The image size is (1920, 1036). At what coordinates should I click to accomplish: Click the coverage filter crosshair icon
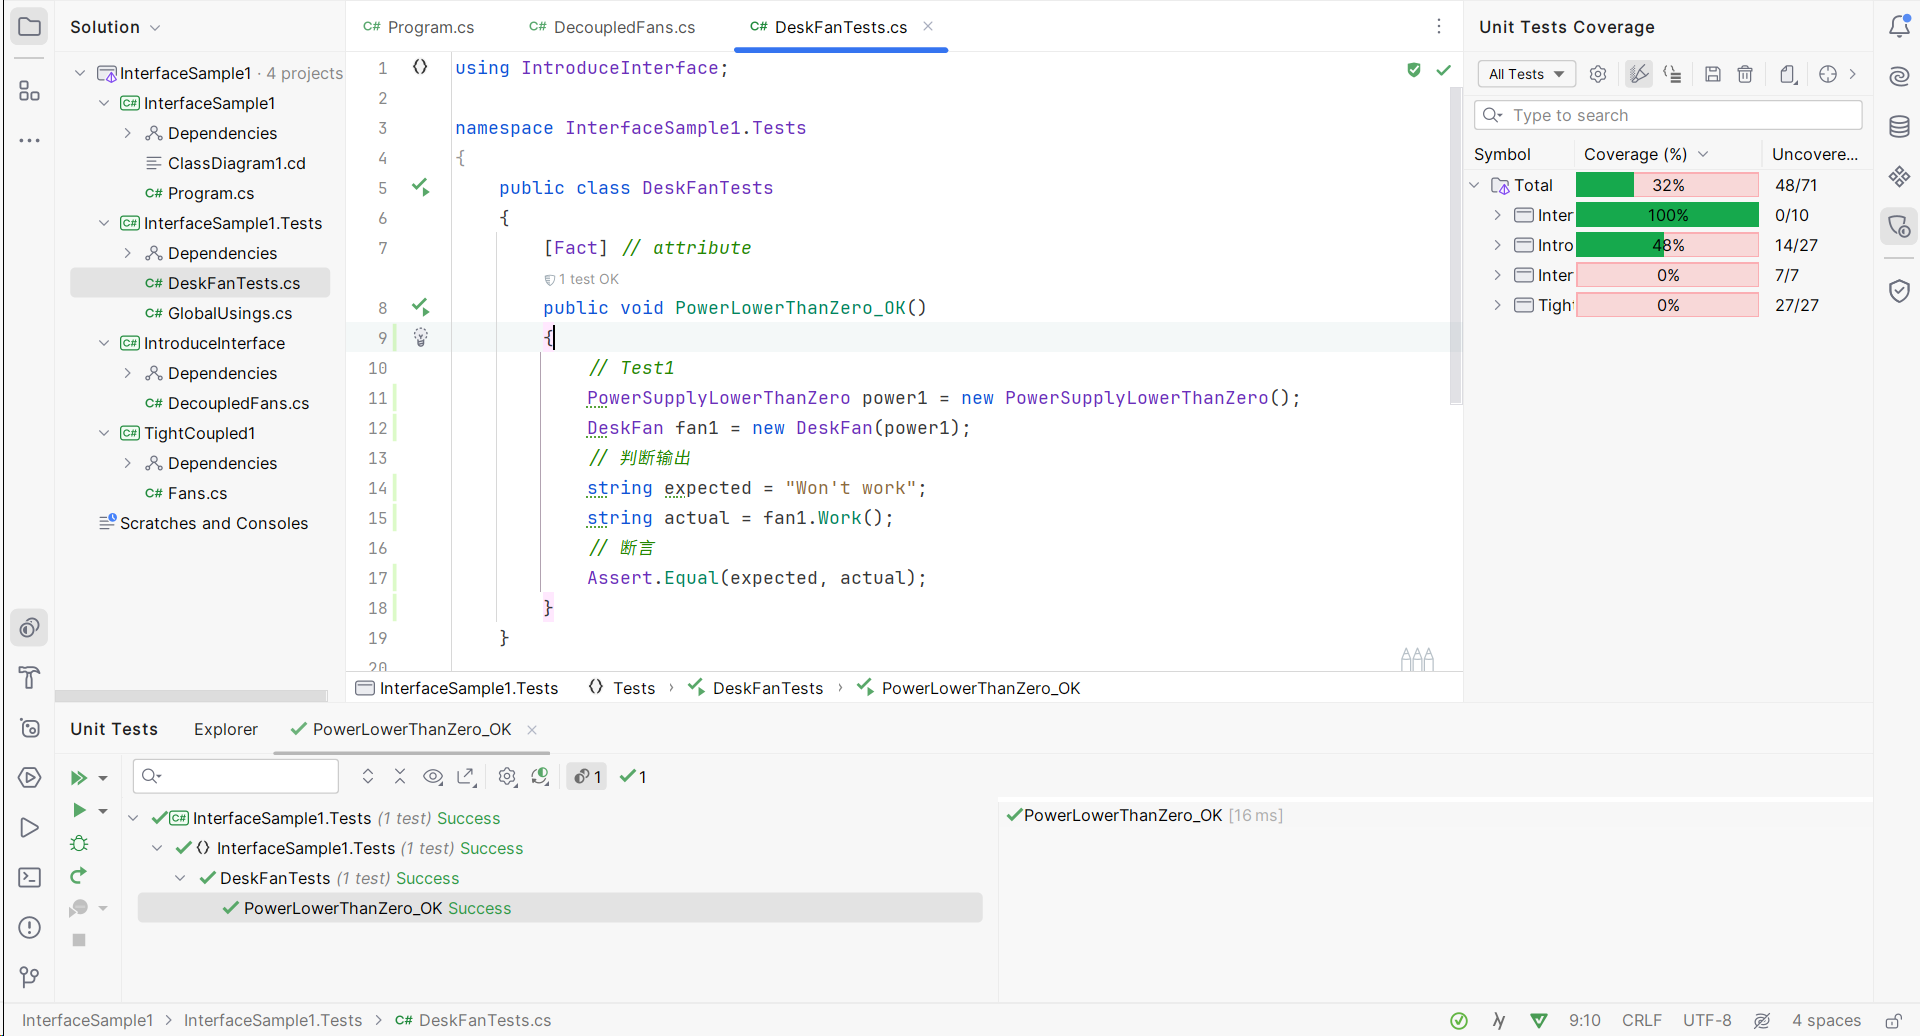[1828, 74]
